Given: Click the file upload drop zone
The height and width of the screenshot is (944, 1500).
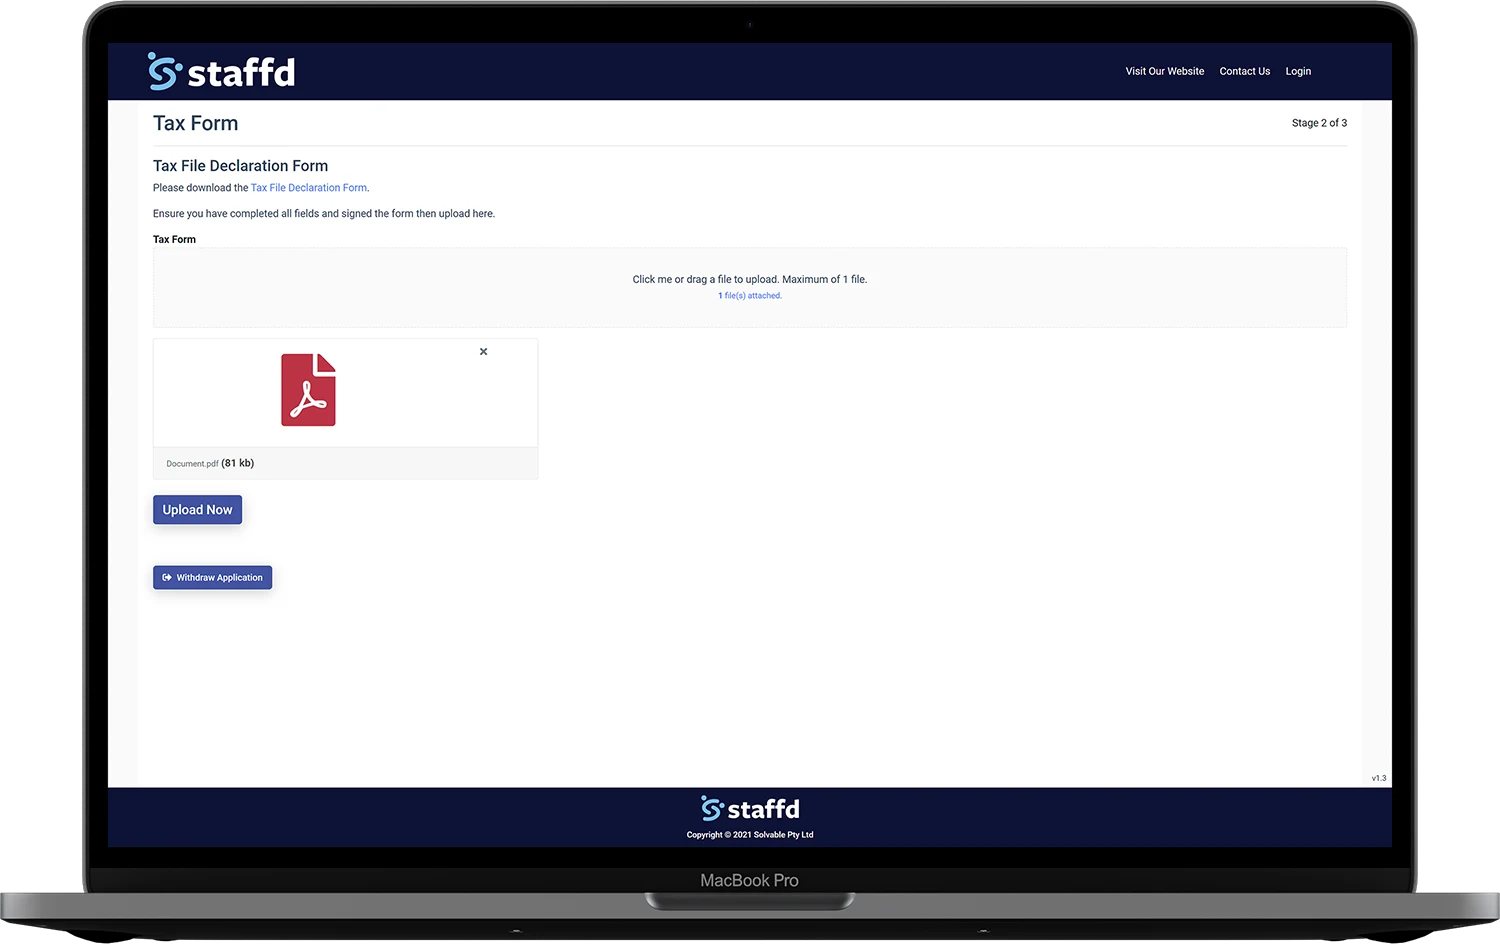Looking at the screenshot, I should [749, 287].
